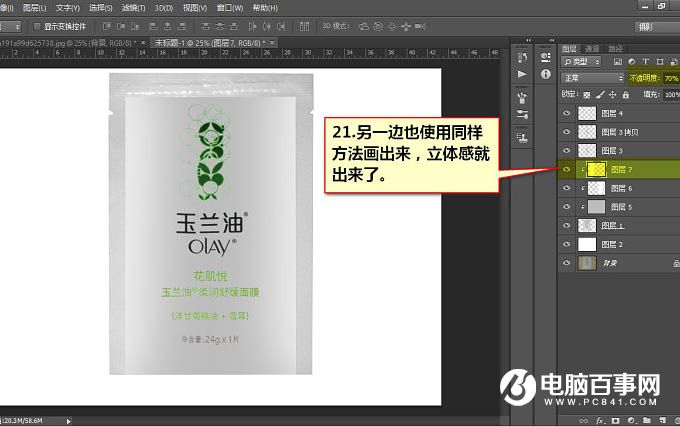The width and height of the screenshot is (680, 426).
Task: Select the yellow thumbnail of 图层 7
Action: pyautogui.click(x=596, y=169)
